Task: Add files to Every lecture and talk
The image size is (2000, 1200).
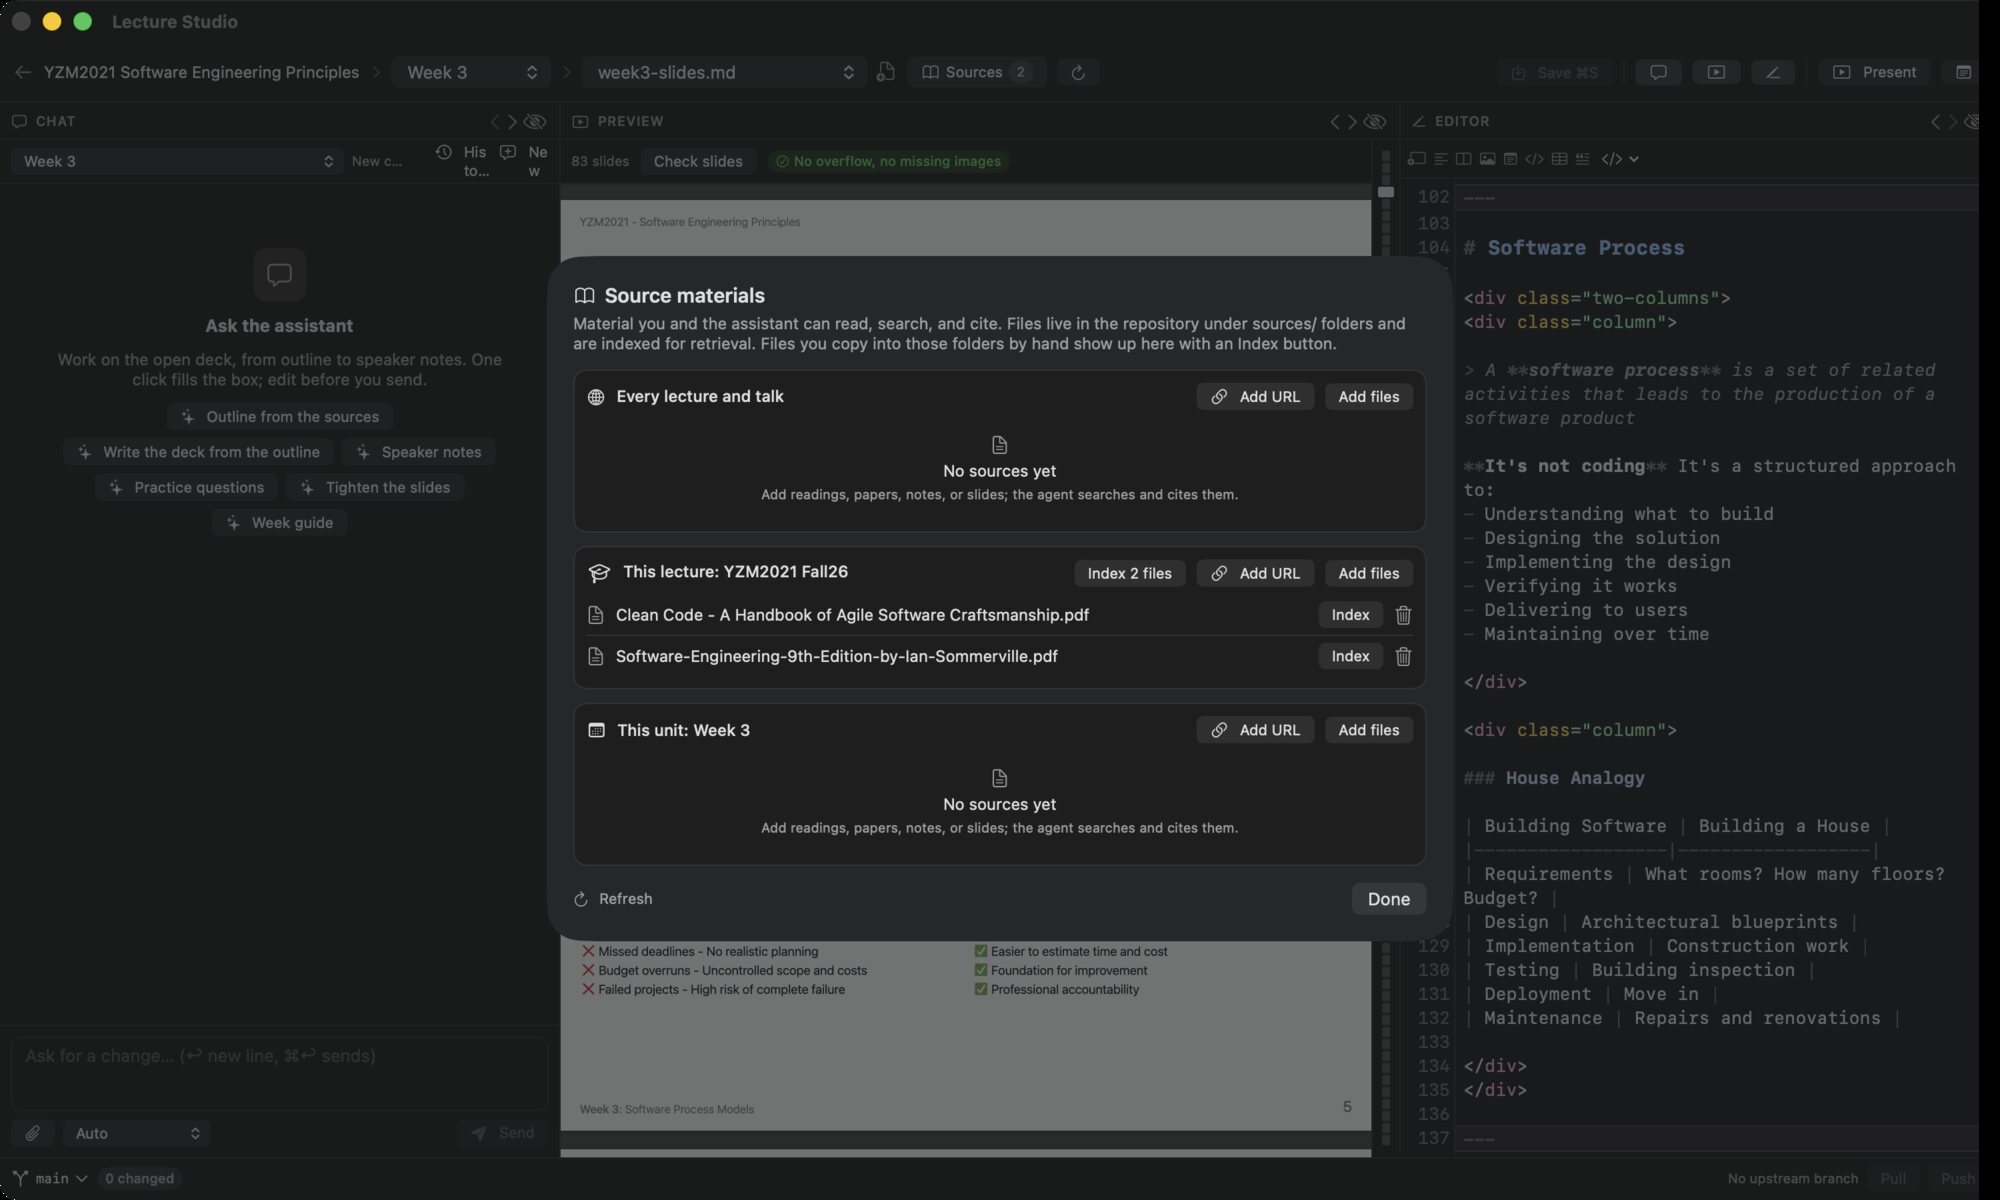Action: pyautogui.click(x=1369, y=397)
